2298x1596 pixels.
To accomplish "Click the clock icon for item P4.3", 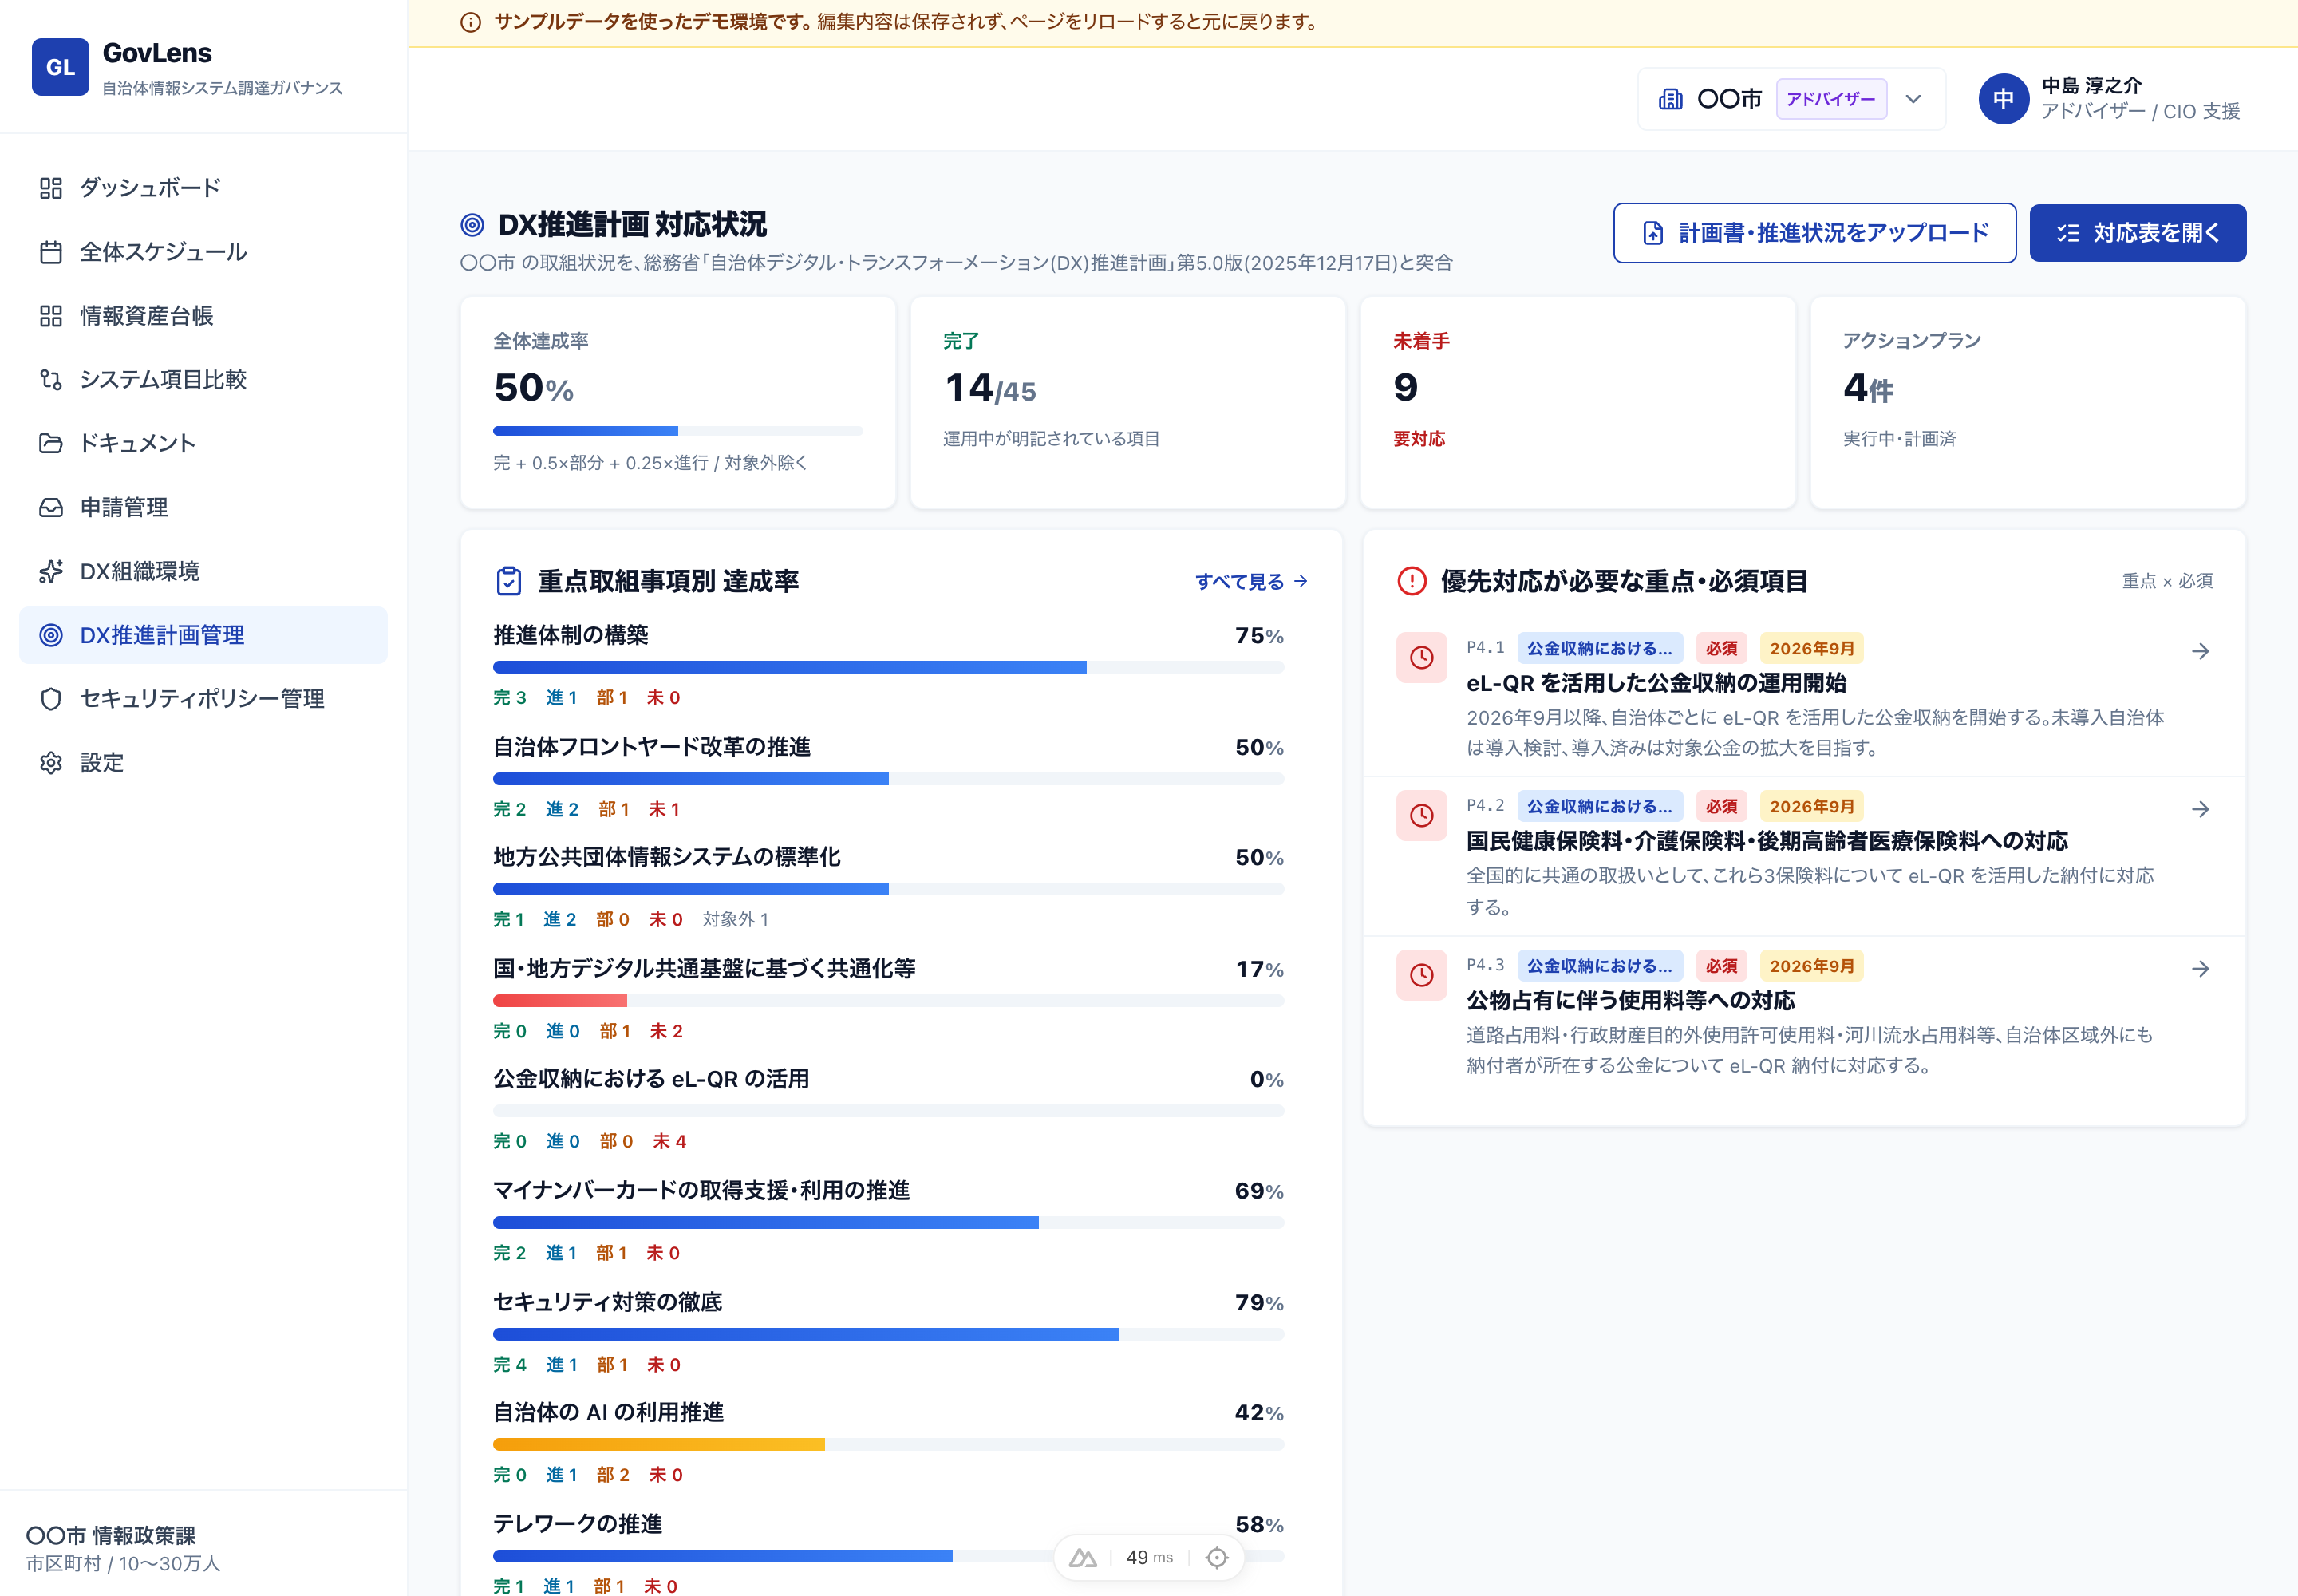I will coord(1422,975).
